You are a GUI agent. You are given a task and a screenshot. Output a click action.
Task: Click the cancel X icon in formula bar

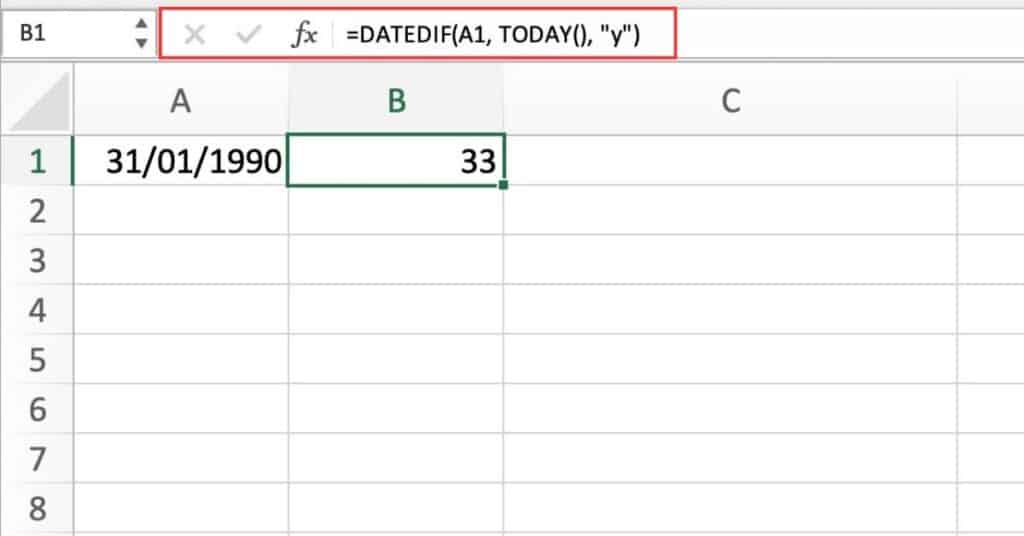coord(194,34)
